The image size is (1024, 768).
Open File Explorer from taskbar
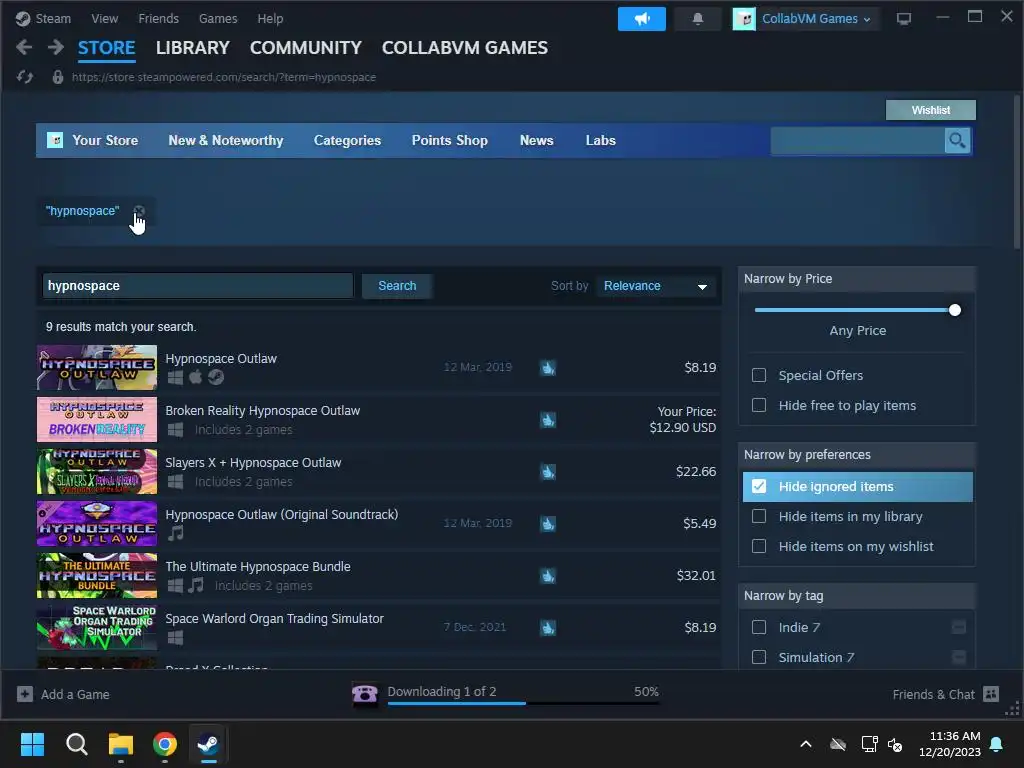click(x=121, y=744)
